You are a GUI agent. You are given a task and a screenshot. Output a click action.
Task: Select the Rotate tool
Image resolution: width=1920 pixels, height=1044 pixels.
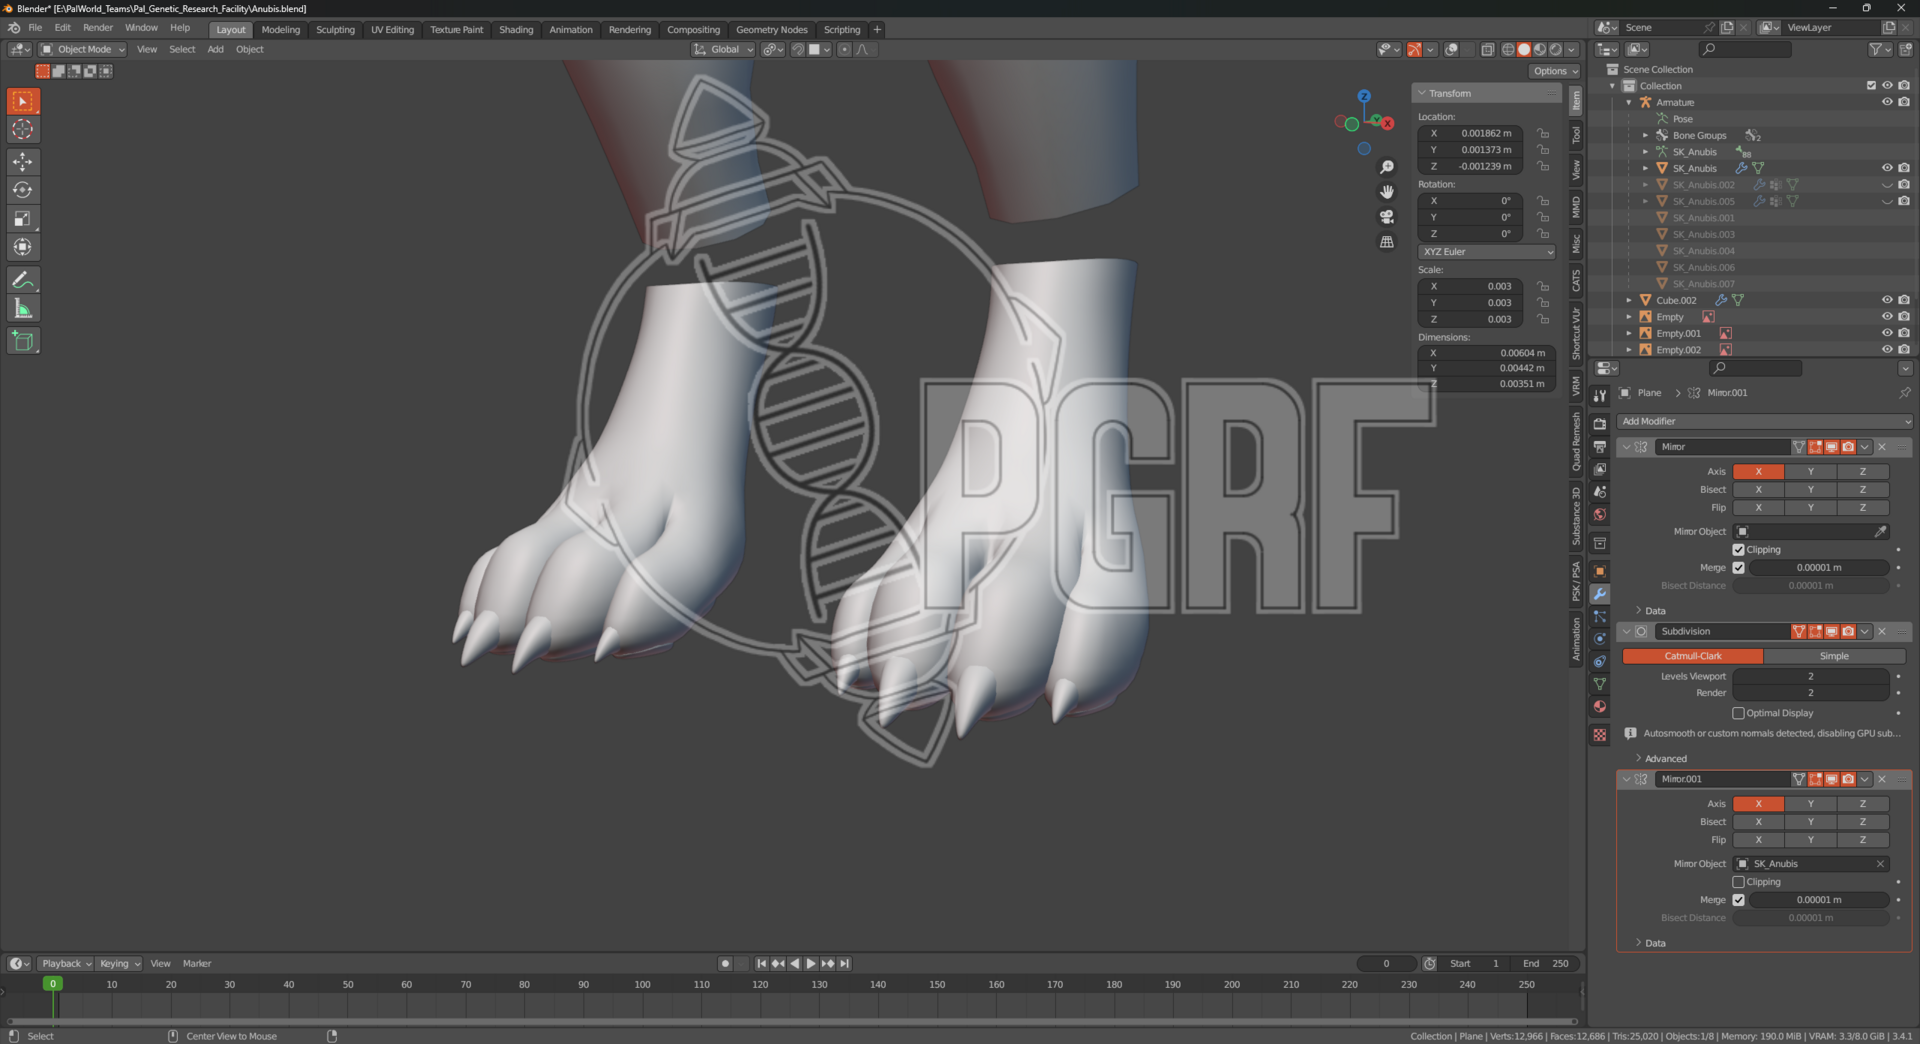pyautogui.click(x=23, y=190)
